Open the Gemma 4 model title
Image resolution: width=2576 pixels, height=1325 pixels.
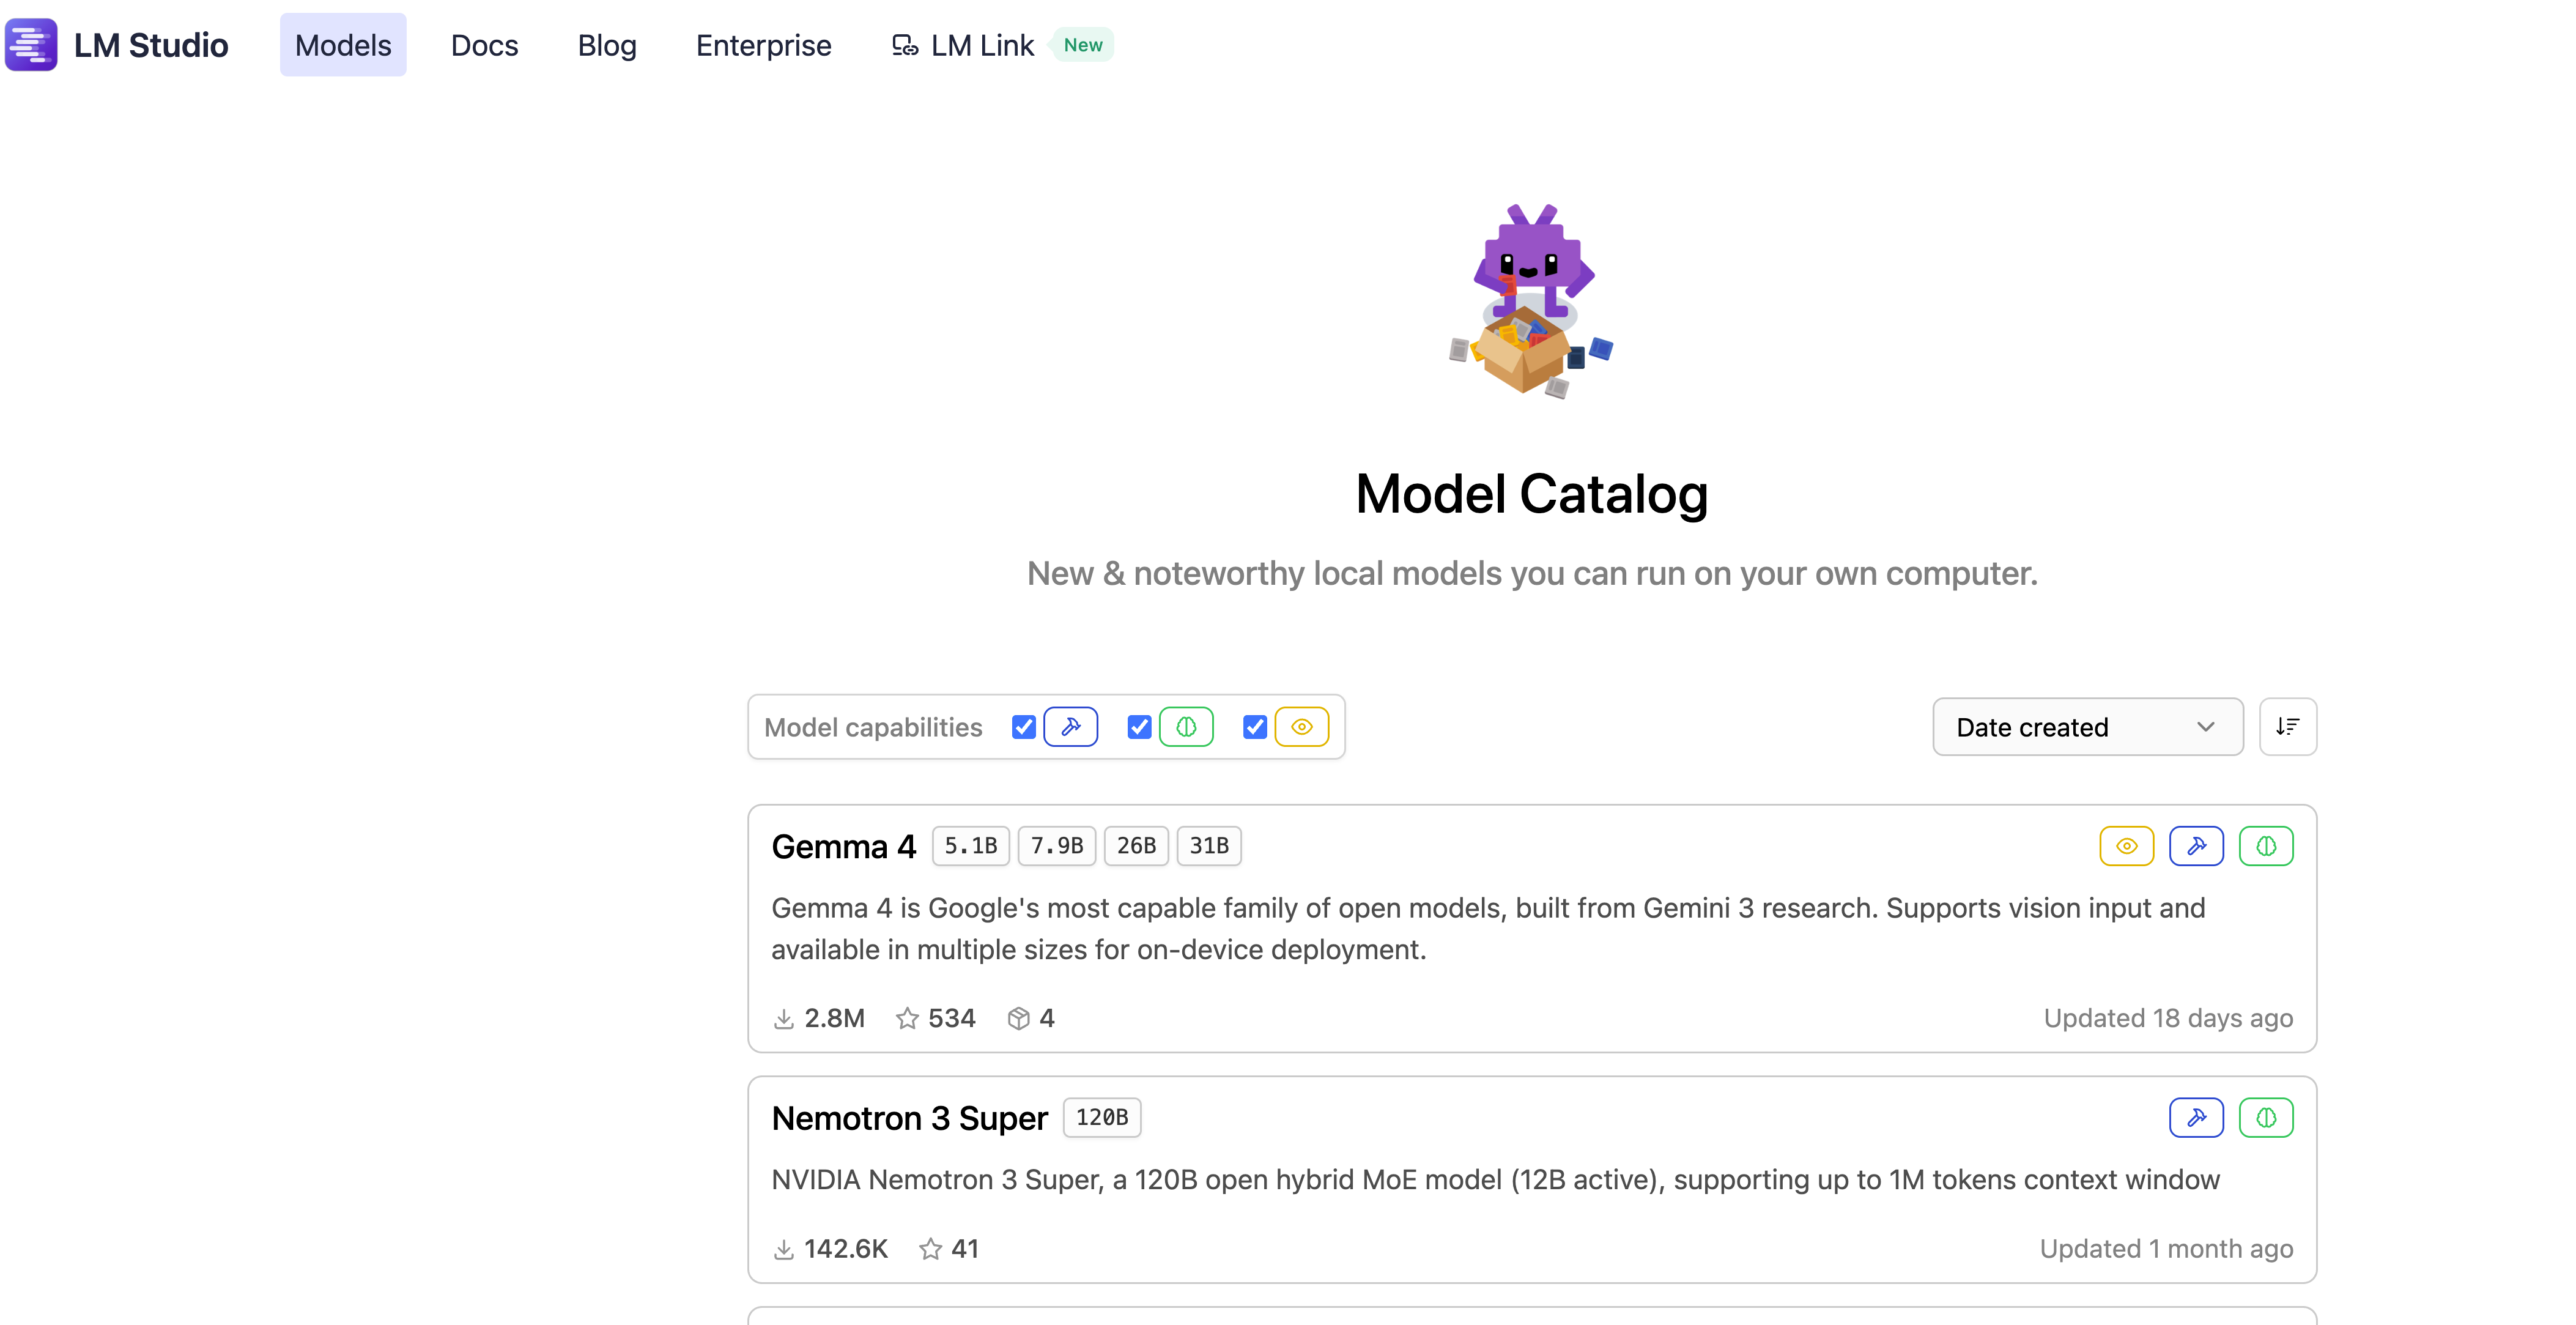[844, 847]
